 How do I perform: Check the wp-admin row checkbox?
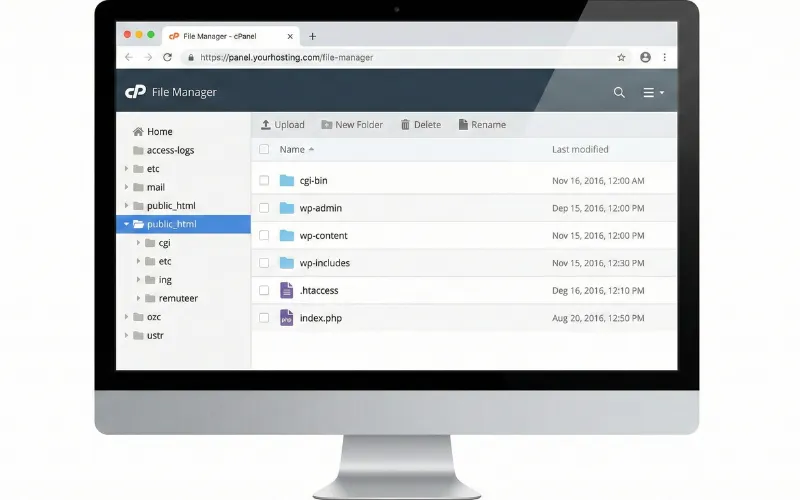(x=264, y=208)
